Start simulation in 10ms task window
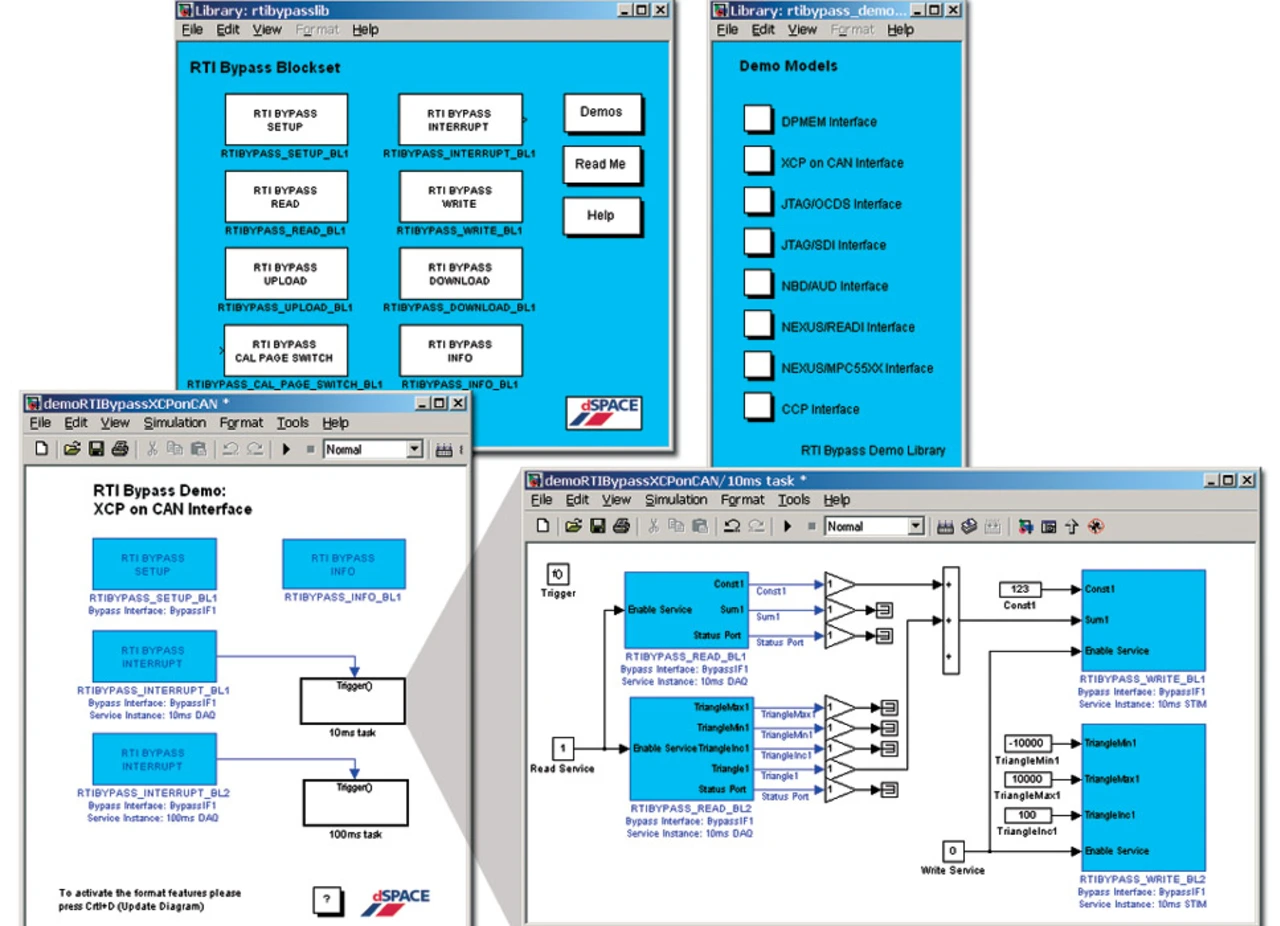Viewport: 1280px width, 926px height. click(x=787, y=526)
